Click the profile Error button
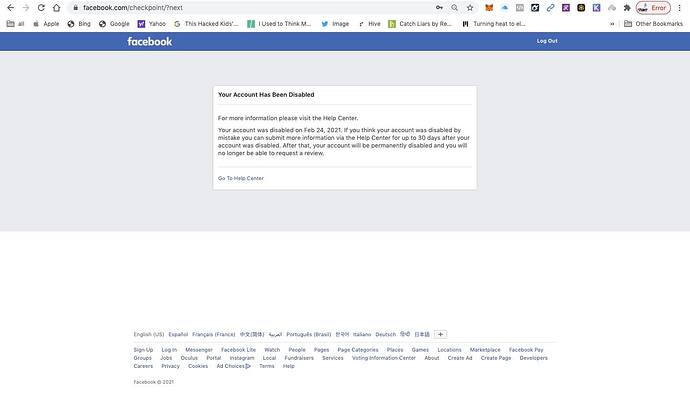 click(653, 8)
